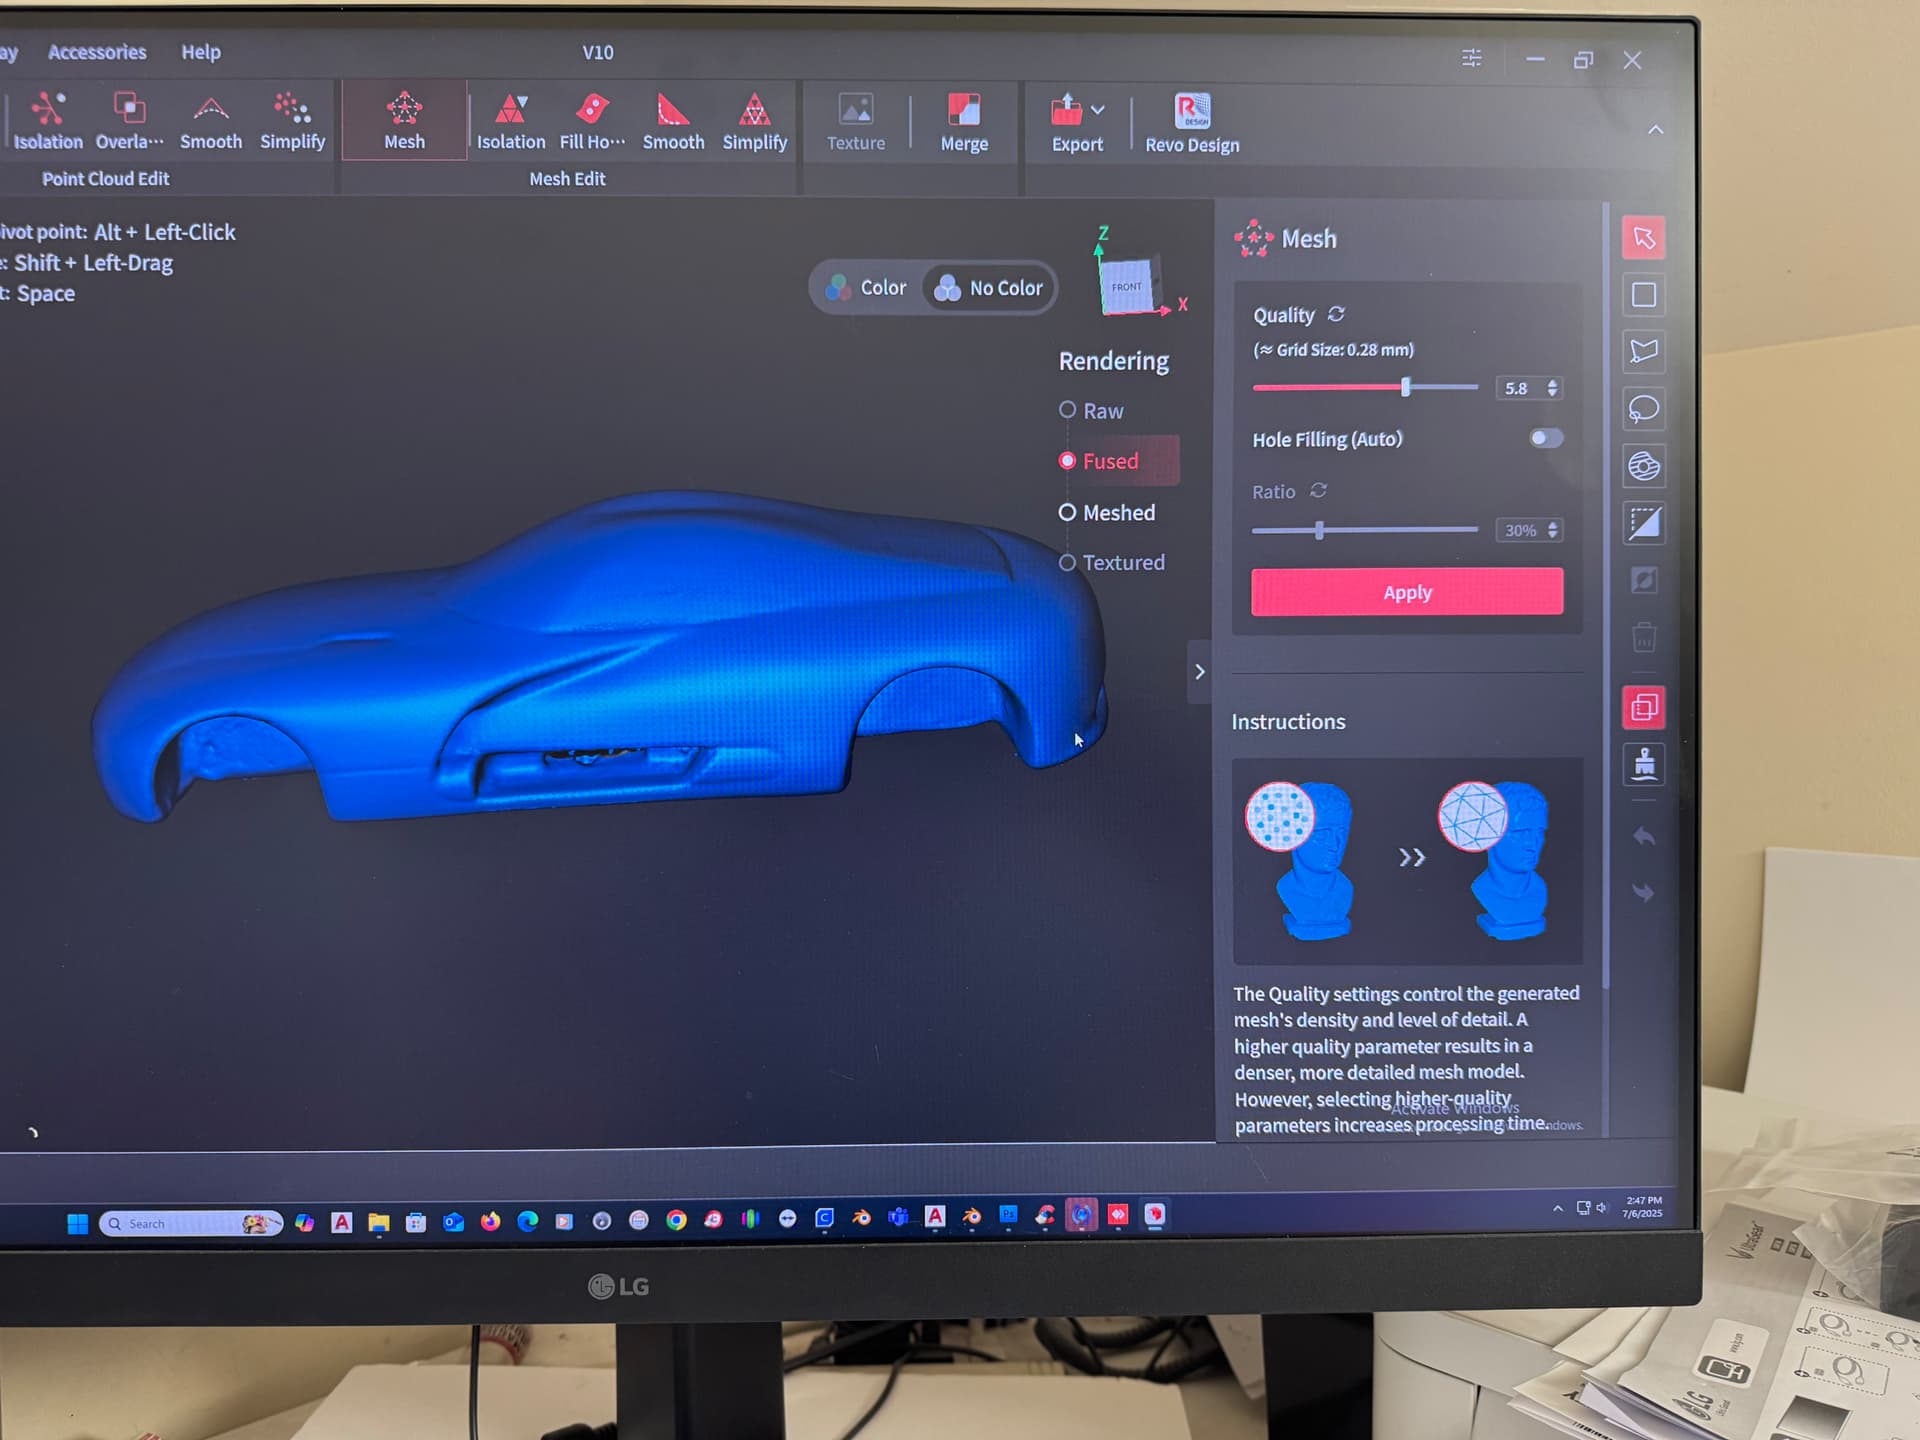The height and width of the screenshot is (1440, 1920).
Task: Adjust Quality value stepper arrows
Action: [x=1552, y=388]
